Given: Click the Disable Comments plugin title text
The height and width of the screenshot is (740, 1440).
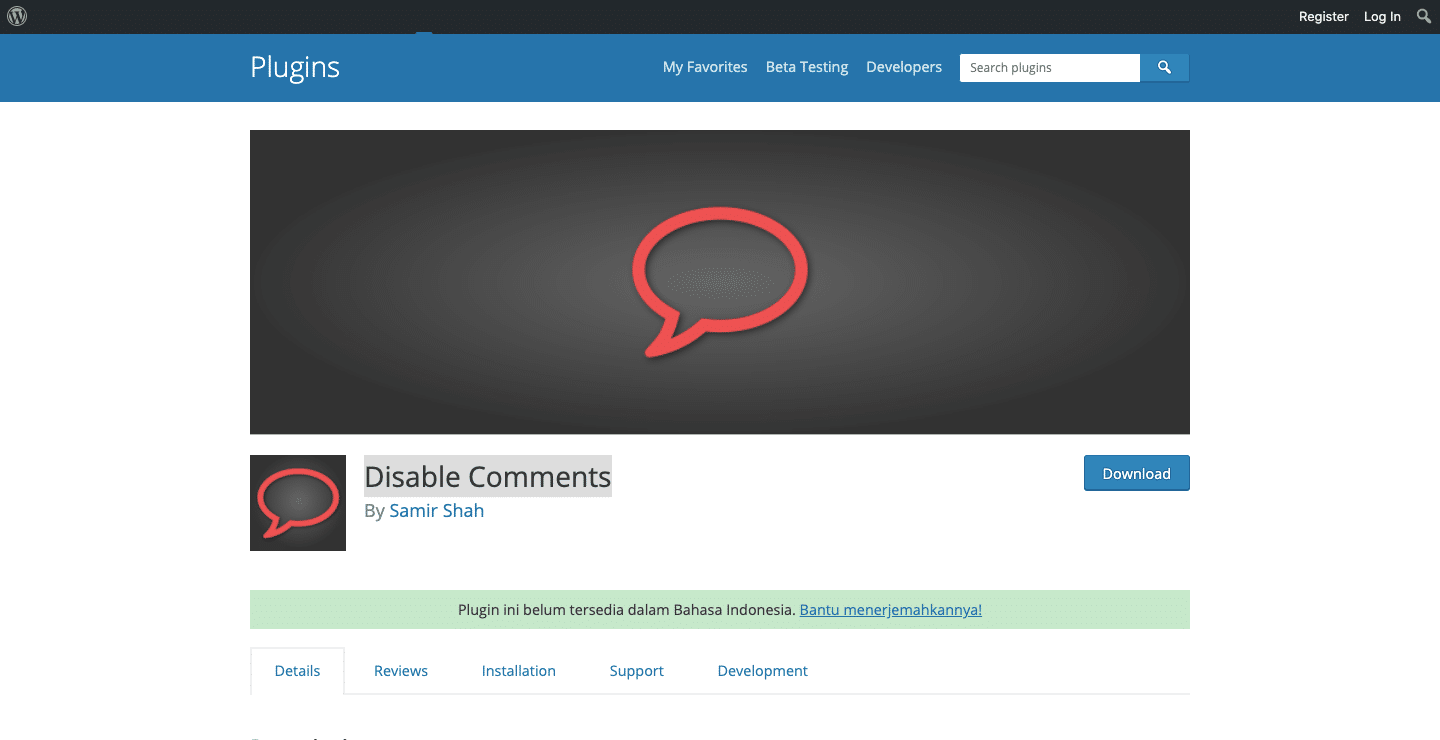Looking at the screenshot, I should (488, 477).
